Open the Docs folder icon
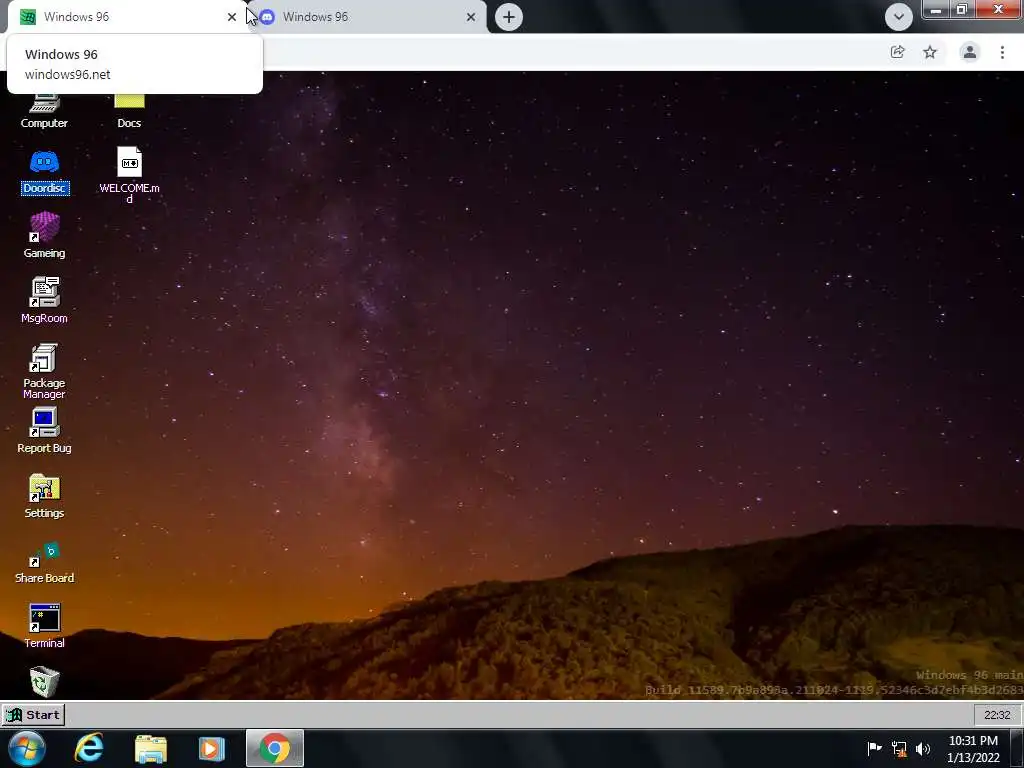The width and height of the screenshot is (1024, 768). pos(129,111)
